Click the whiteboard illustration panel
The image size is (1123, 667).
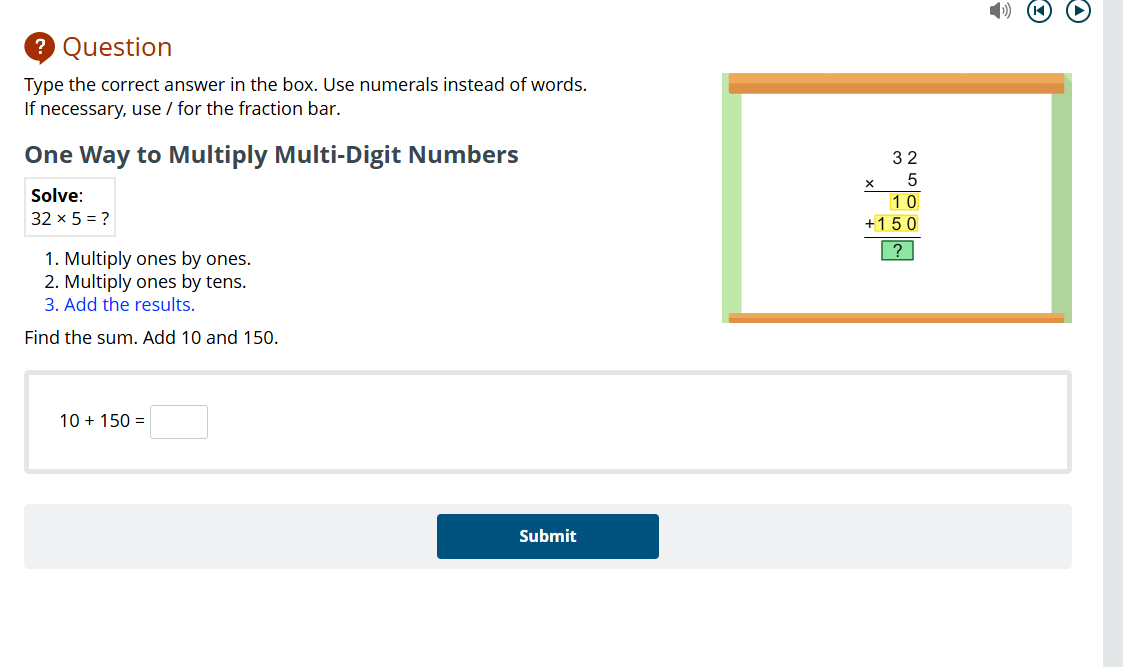896,197
